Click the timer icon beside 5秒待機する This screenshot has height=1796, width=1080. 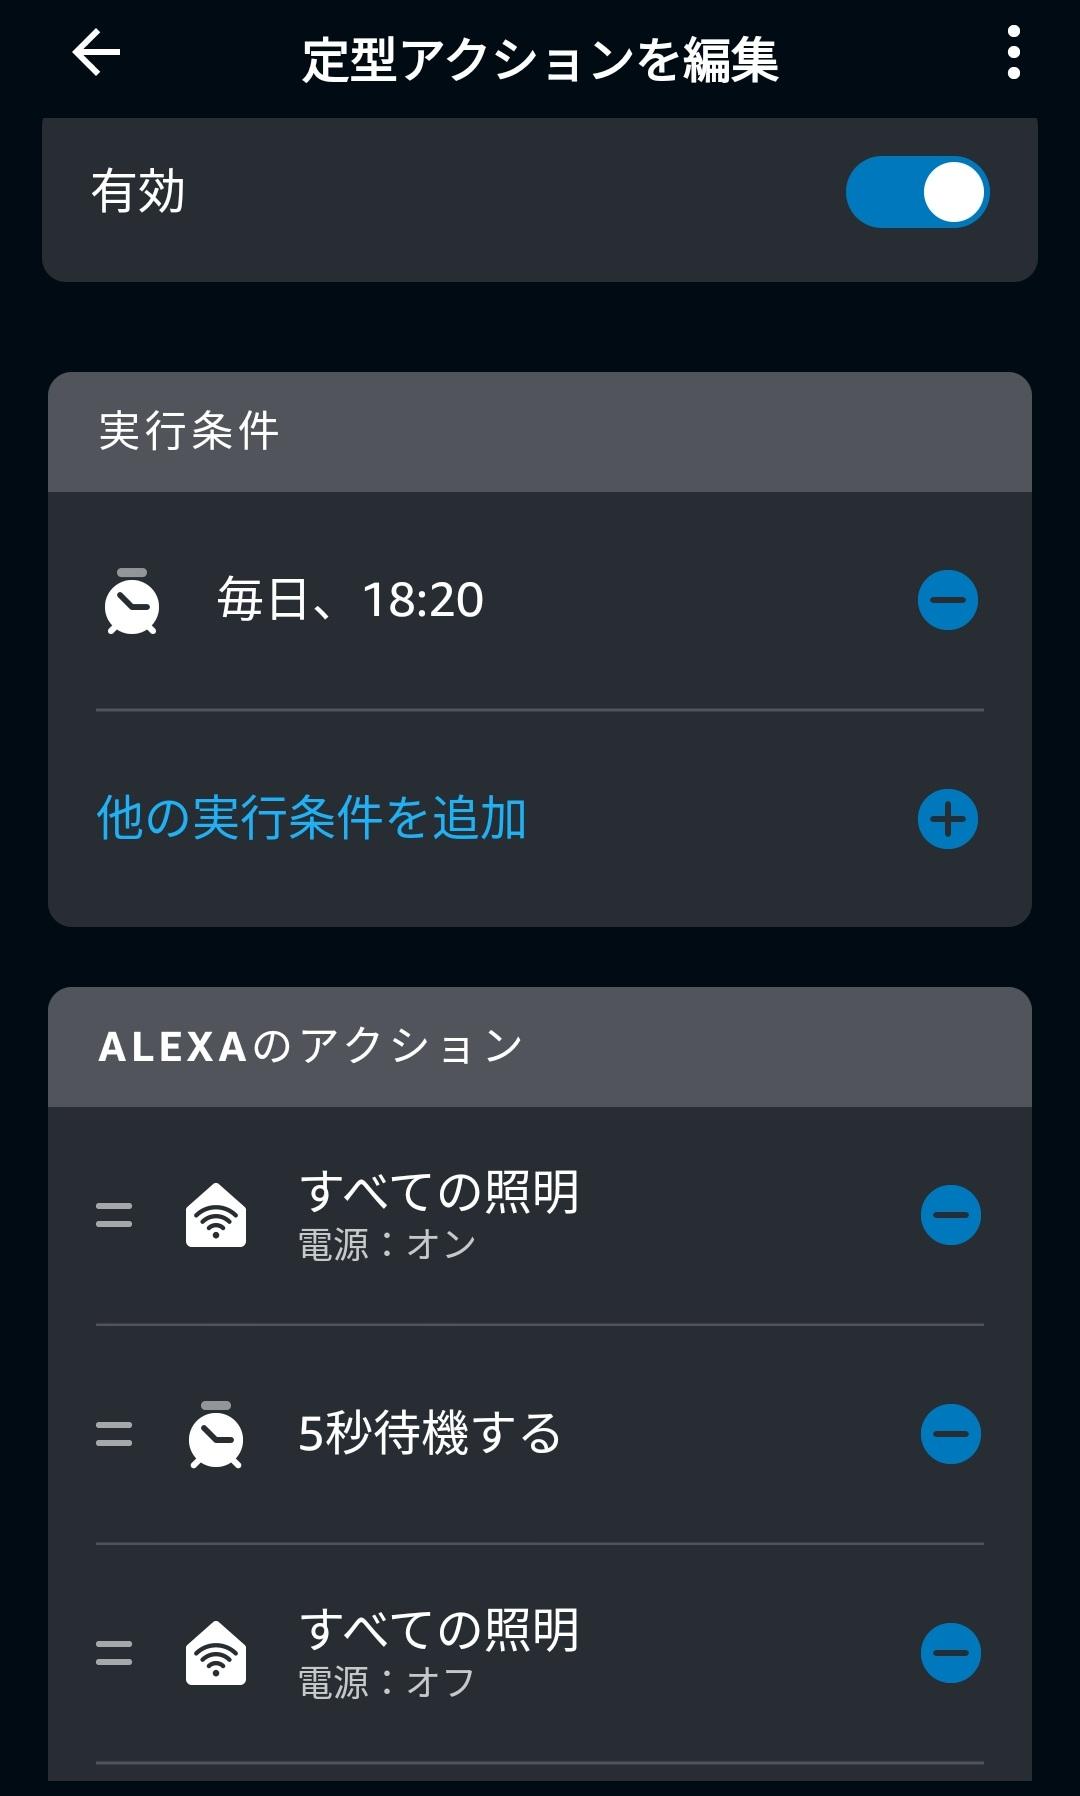point(216,1435)
